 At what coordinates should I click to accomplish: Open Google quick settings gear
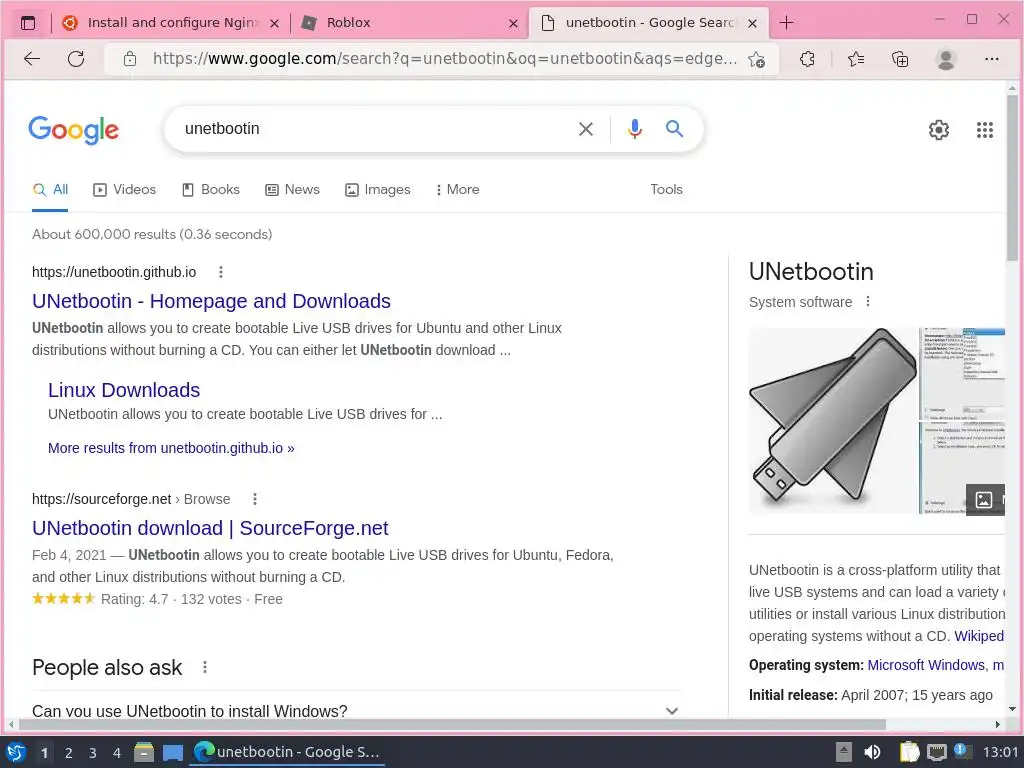(x=938, y=130)
